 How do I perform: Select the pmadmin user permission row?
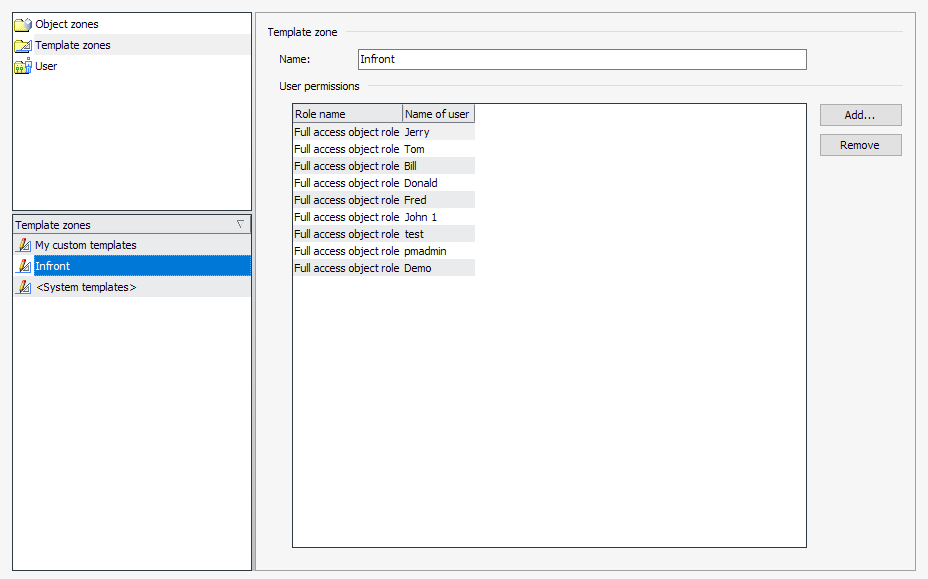coord(383,251)
